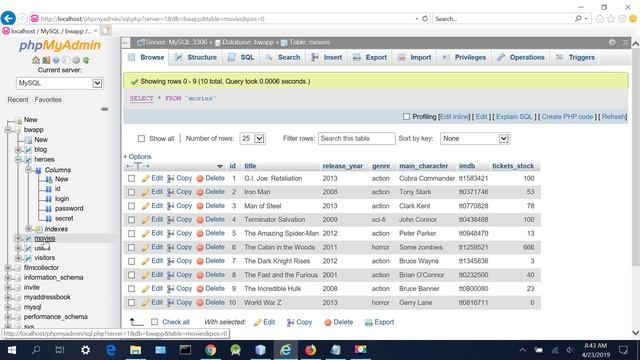Click the link-with-main-panel icon in sidebar

[104, 109]
